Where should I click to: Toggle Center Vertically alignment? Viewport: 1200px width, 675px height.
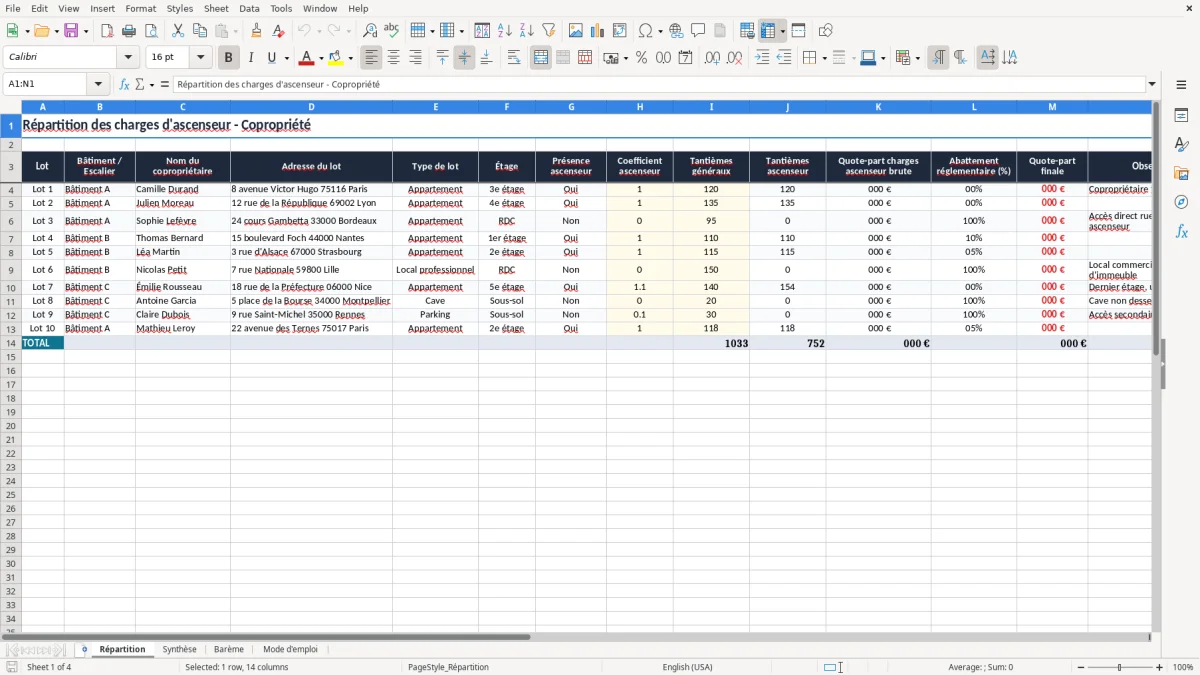[x=464, y=58]
